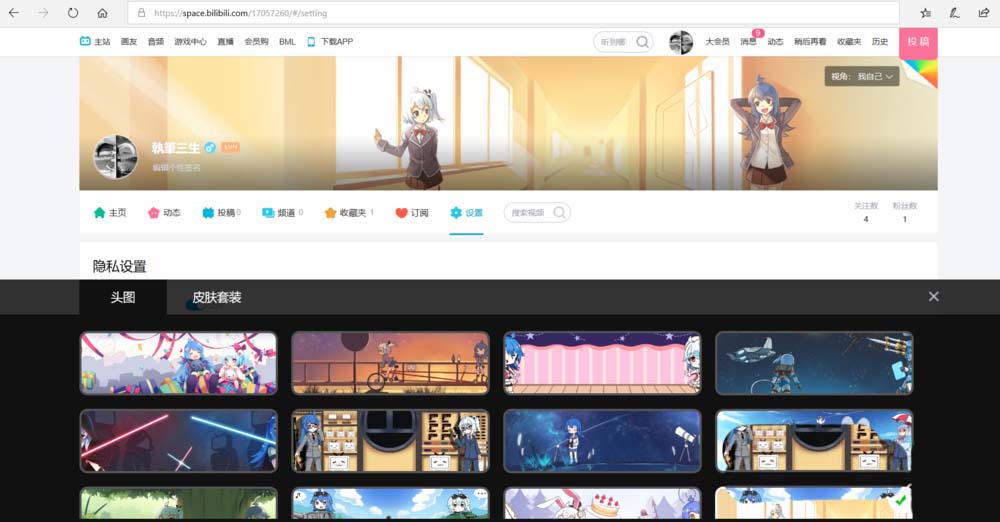1000x522 pixels.
Task: Open 历史 in the top bar
Action: 879,41
